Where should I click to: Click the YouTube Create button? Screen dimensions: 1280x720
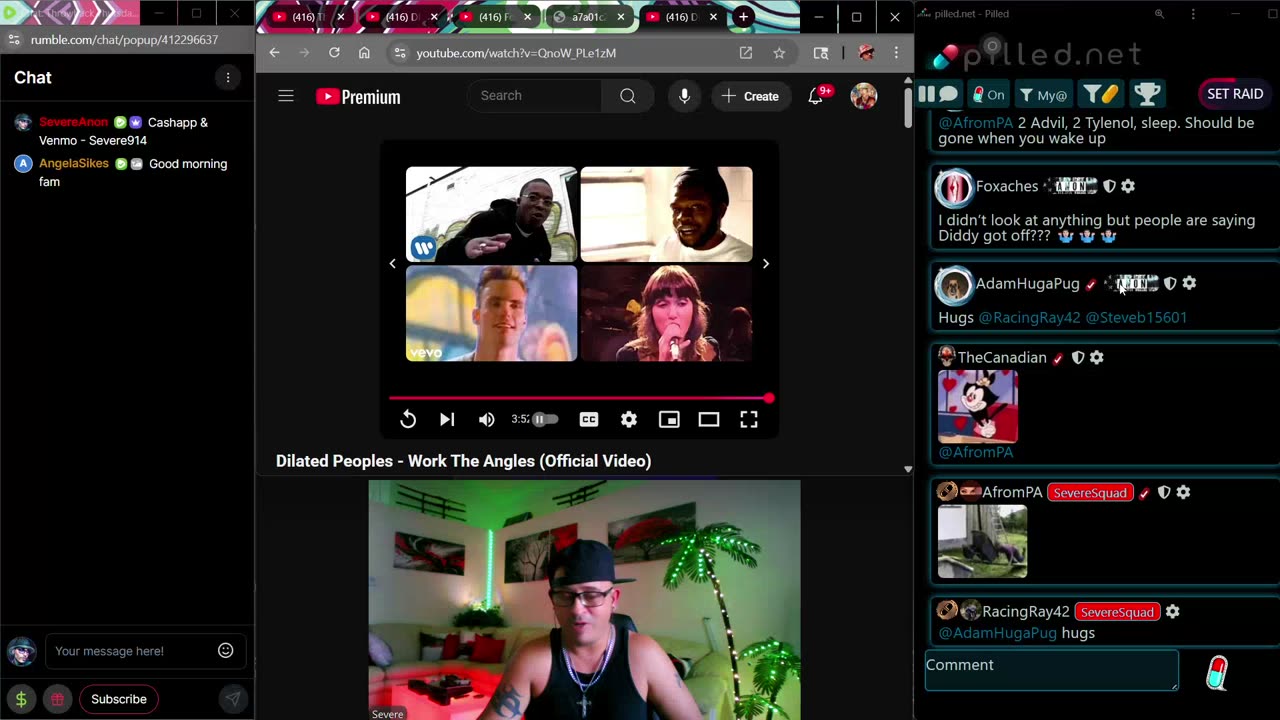click(750, 96)
